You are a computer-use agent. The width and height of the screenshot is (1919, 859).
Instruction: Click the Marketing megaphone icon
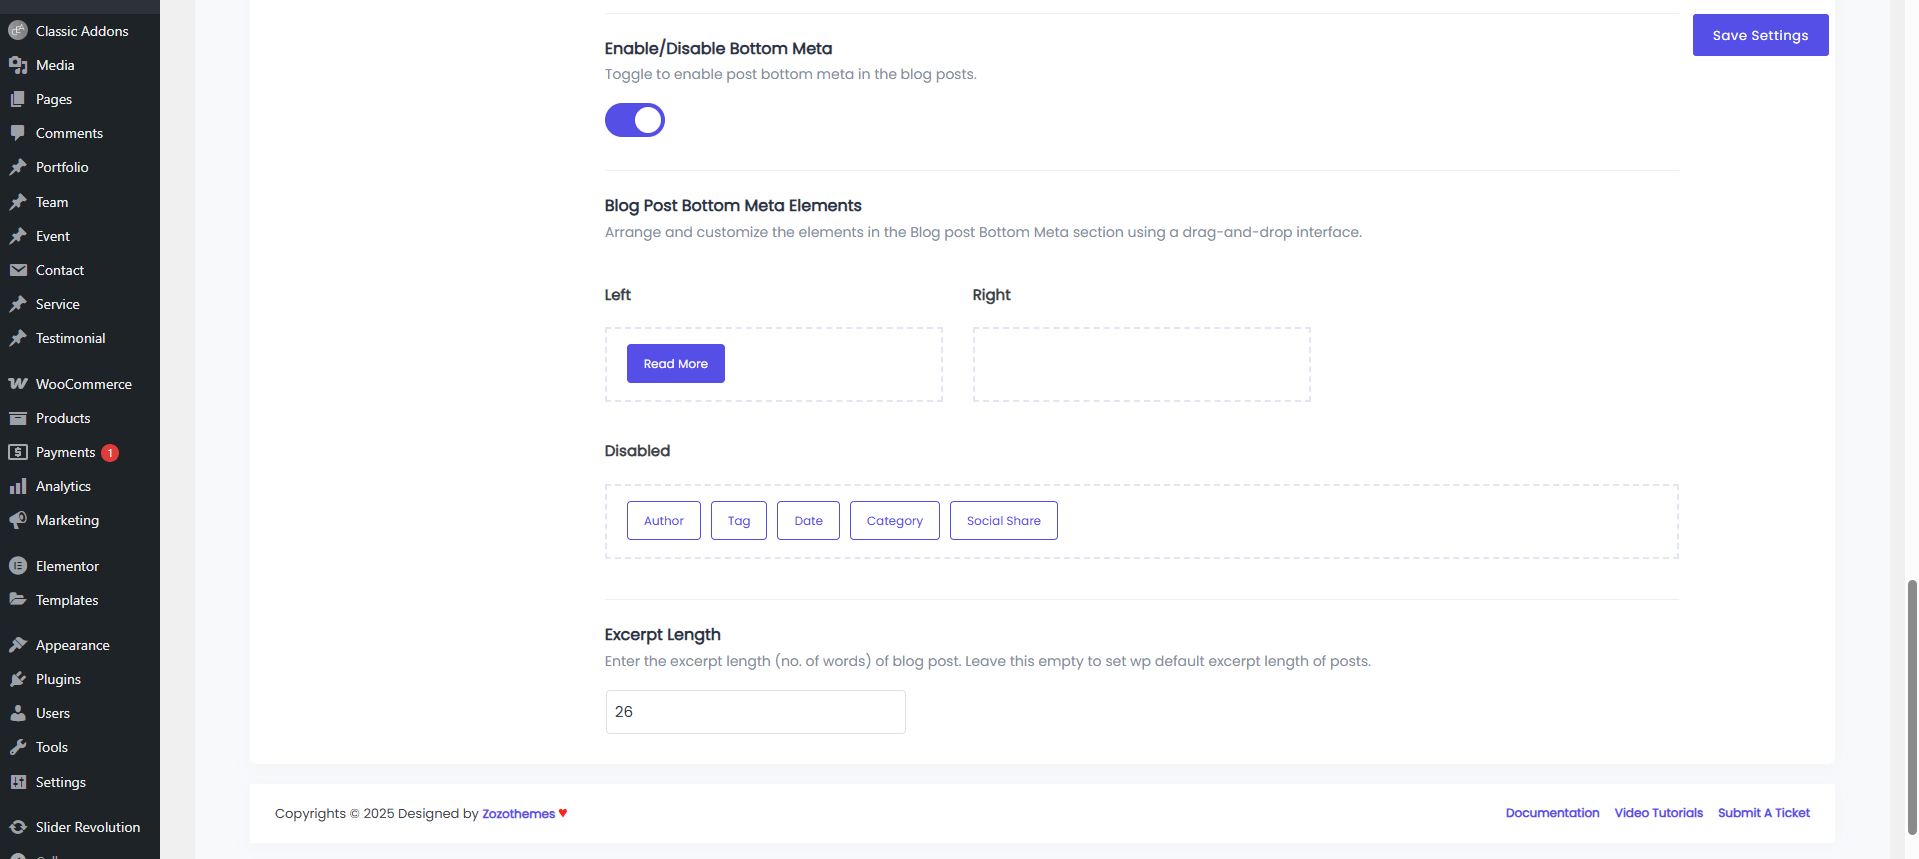(x=18, y=520)
